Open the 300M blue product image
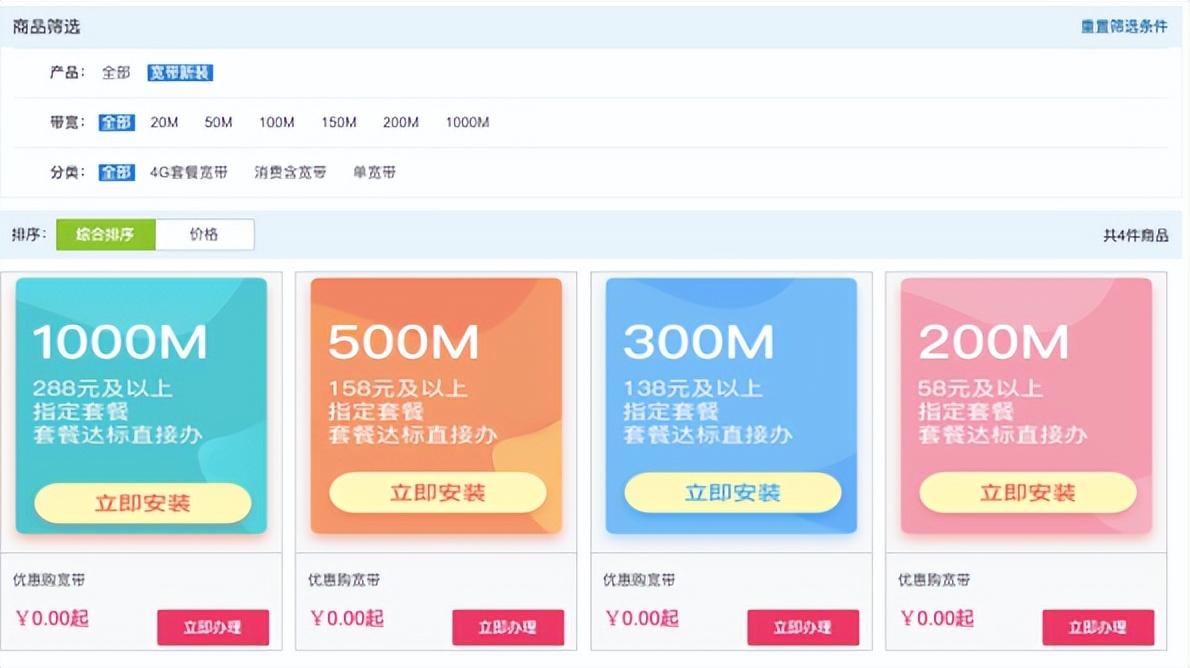1190x668 pixels. coord(731,405)
